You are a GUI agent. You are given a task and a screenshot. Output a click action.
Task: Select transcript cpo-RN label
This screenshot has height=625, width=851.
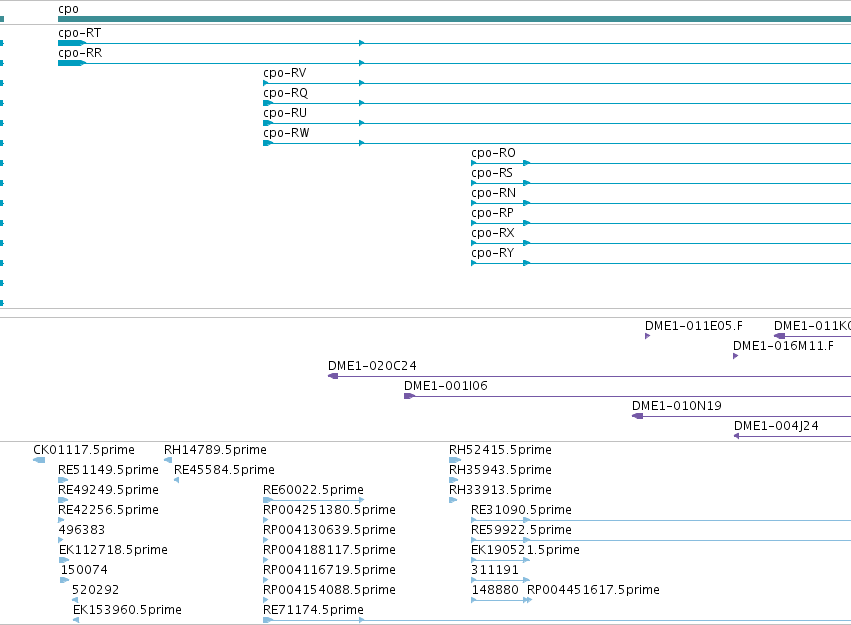[x=493, y=193]
